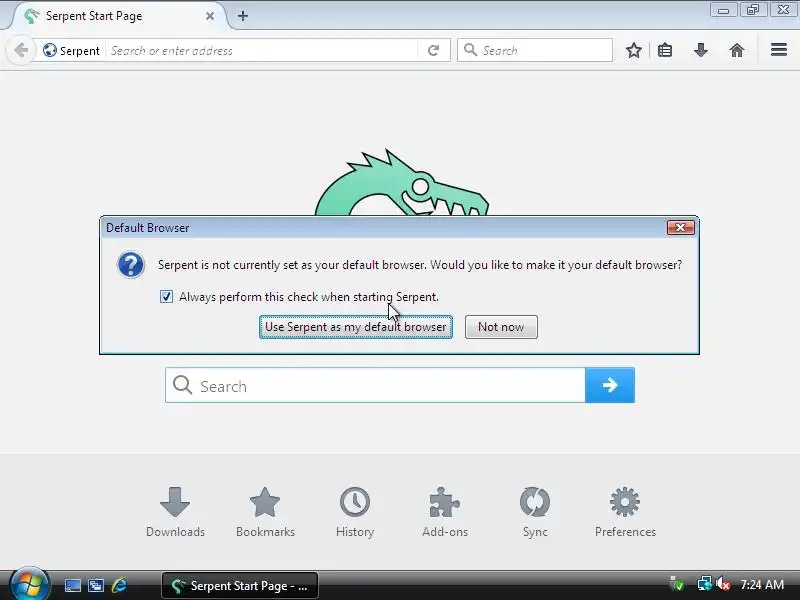Click the question mark icon in the dialog
This screenshot has width=800, height=600.
tap(131, 265)
